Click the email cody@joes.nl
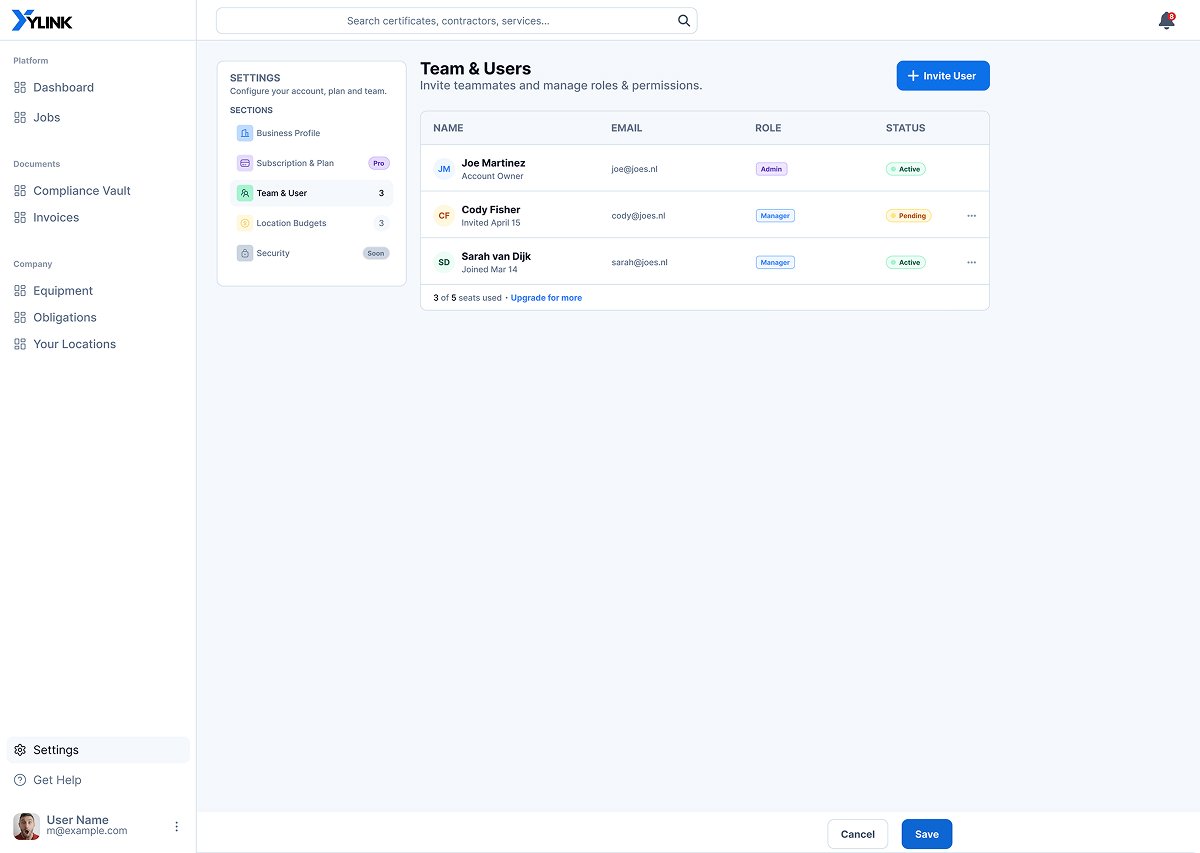The image size is (1200, 853). pos(638,215)
